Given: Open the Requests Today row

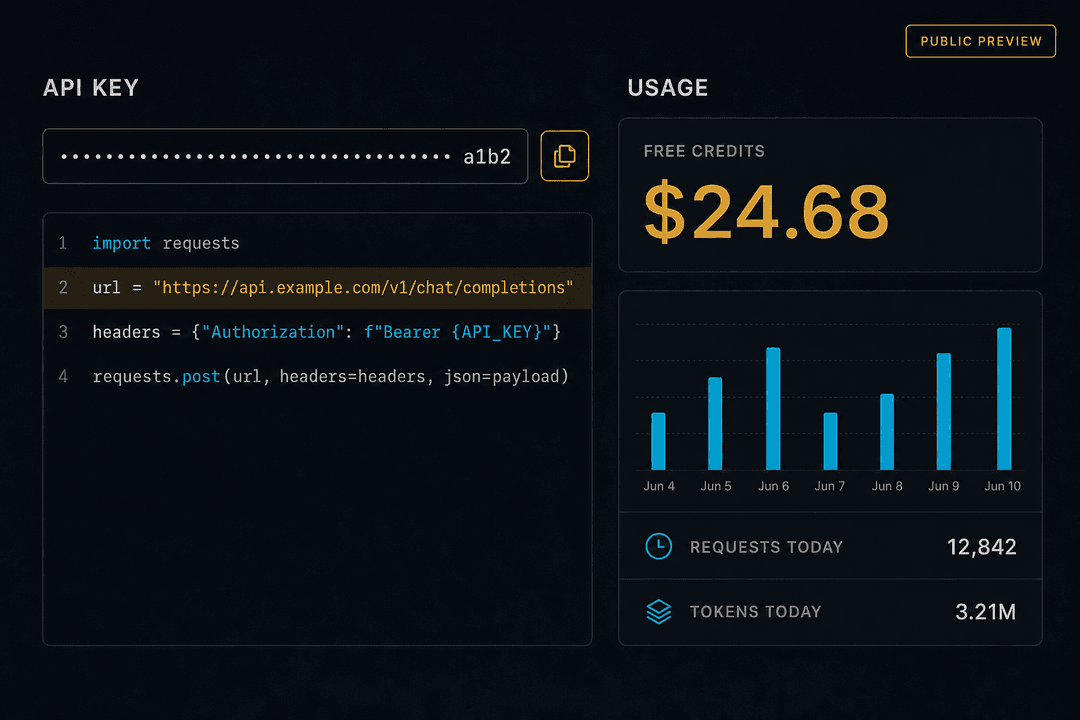Looking at the screenshot, I should (x=830, y=546).
